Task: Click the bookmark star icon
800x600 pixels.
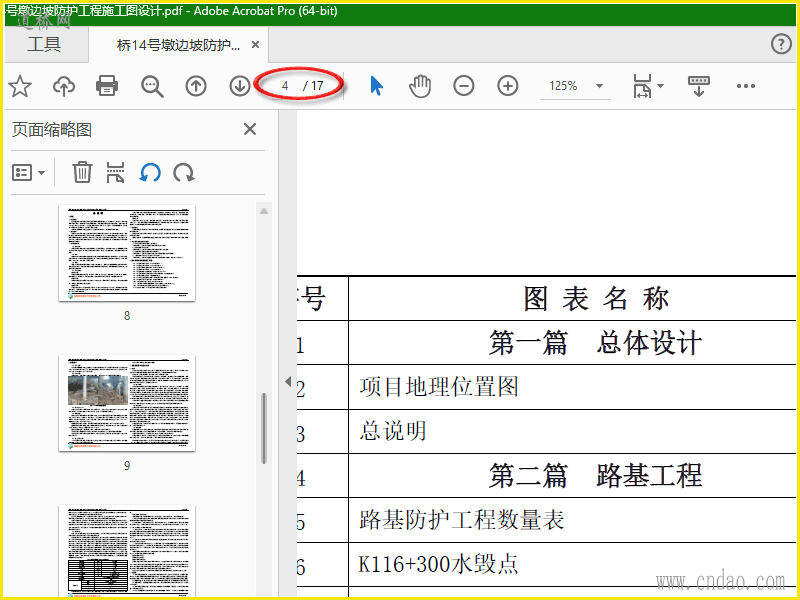Action: click(x=20, y=87)
